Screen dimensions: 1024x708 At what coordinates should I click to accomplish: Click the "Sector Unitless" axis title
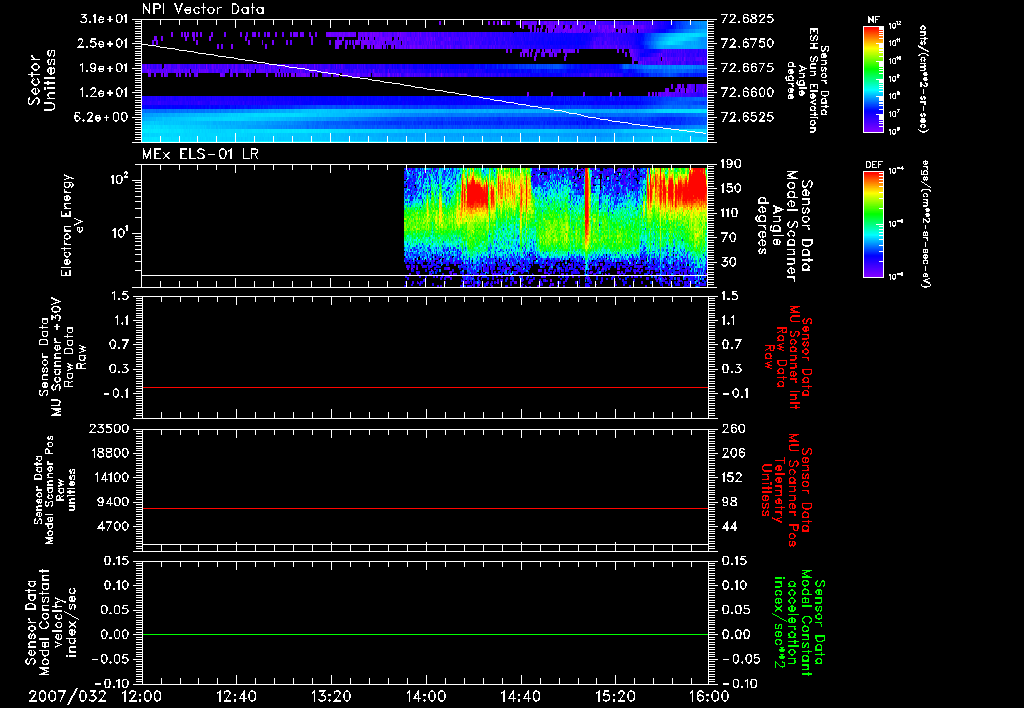(x=42, y=80)
